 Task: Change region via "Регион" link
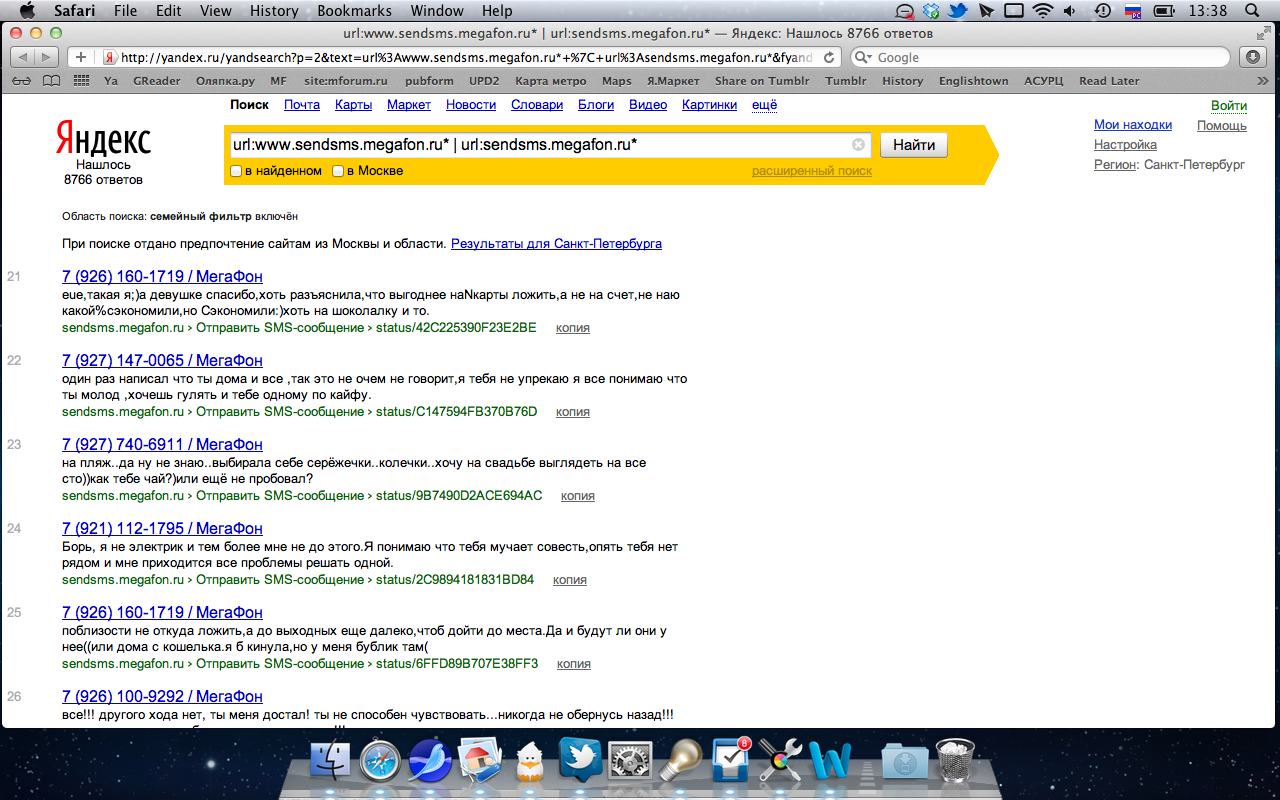[1115, 165]
